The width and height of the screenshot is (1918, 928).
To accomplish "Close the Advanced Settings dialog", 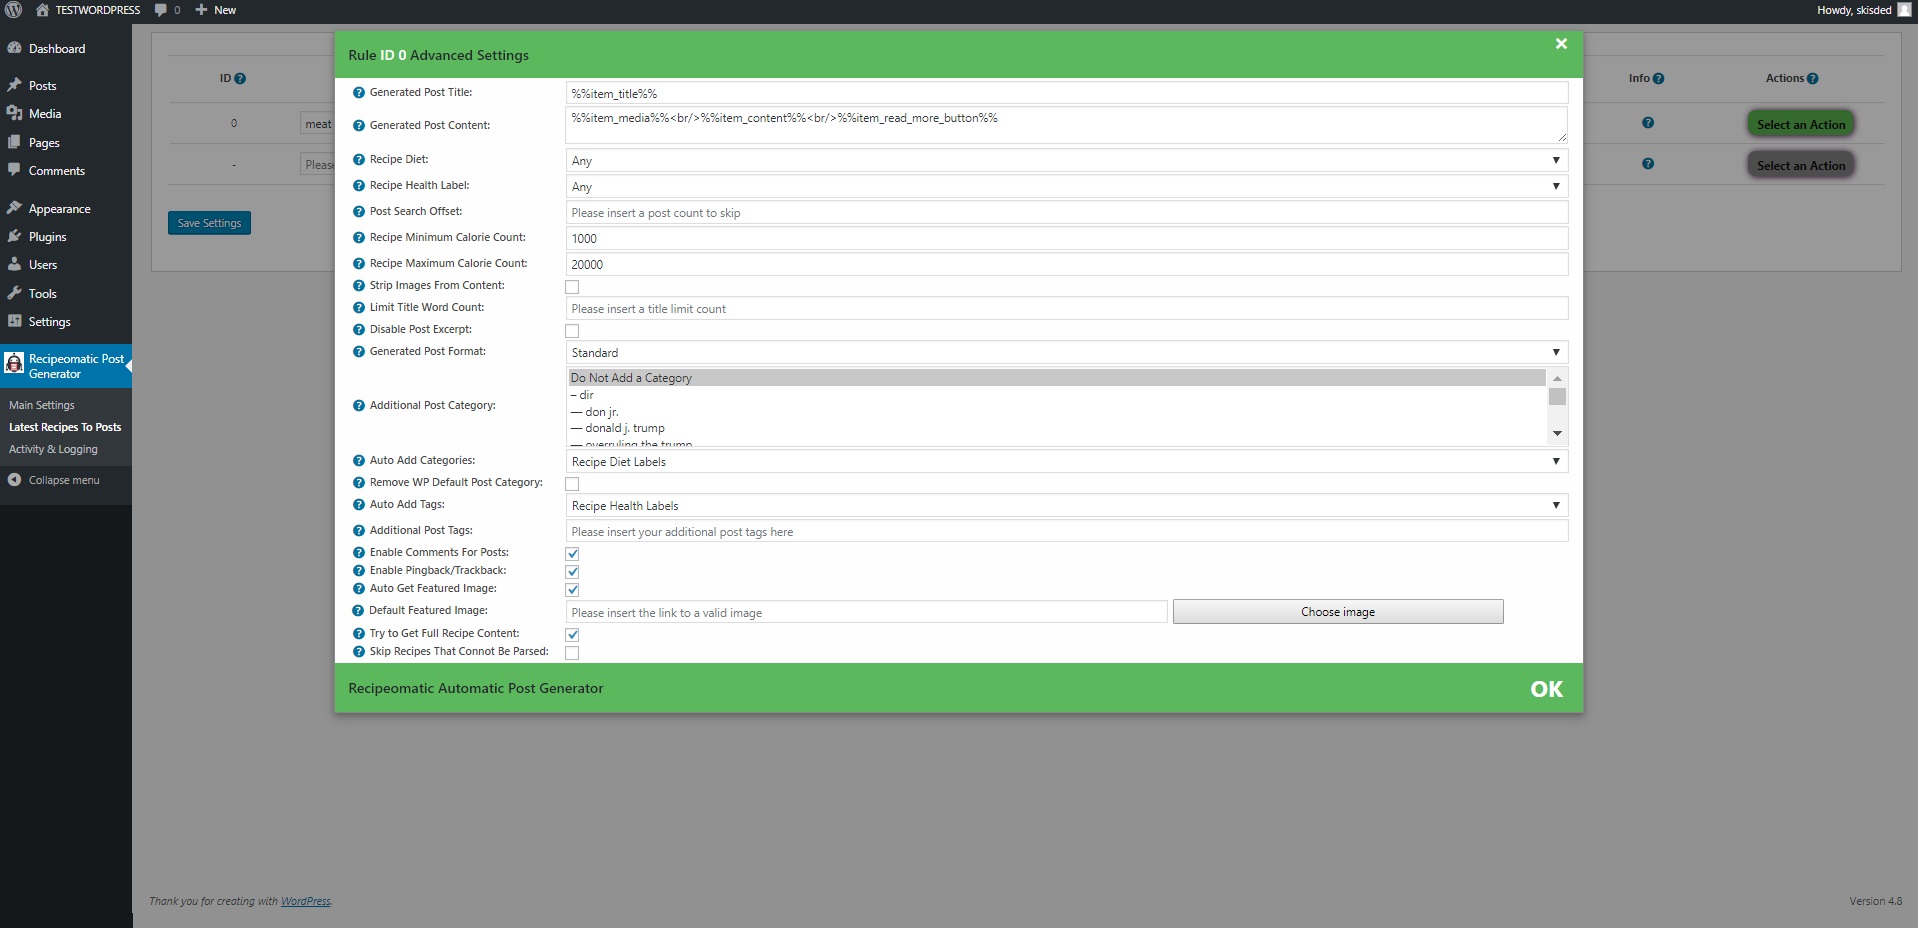I will click(1561, 44).
